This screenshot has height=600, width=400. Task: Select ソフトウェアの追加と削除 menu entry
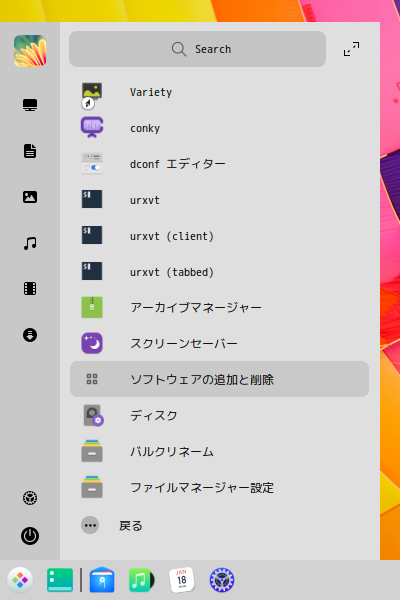(x=219, y=379)
